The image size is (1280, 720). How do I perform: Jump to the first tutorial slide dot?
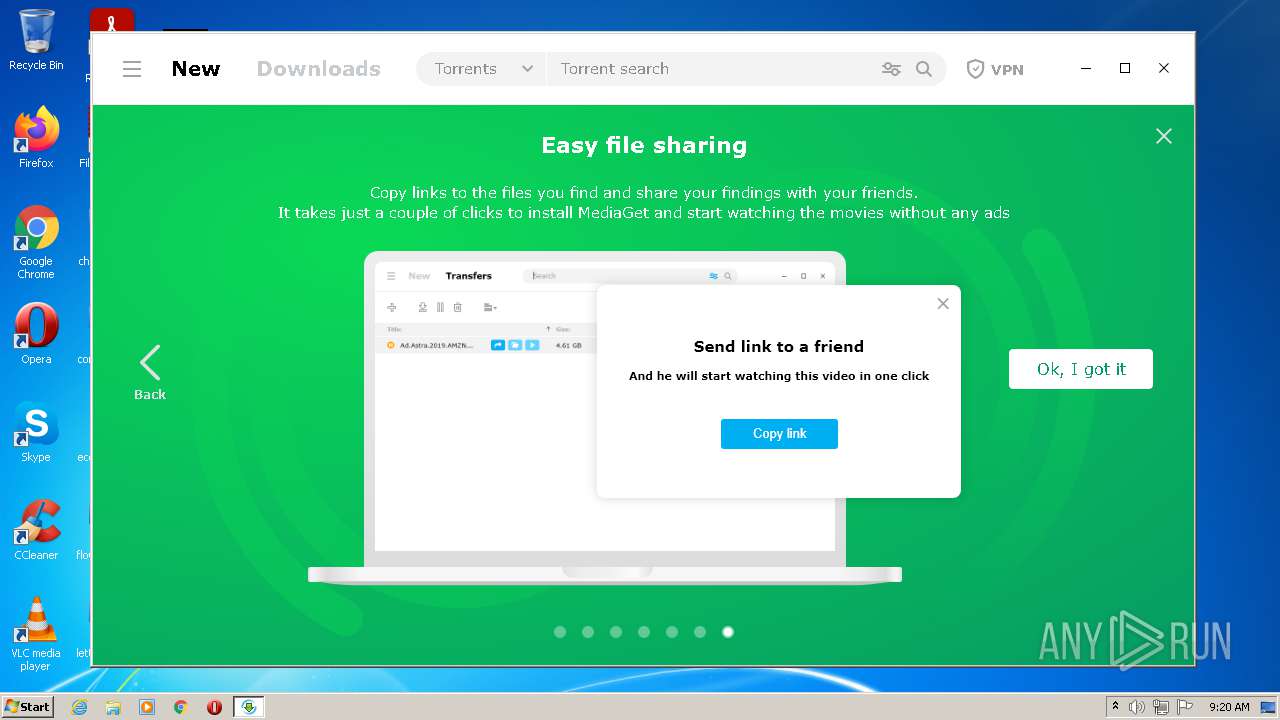[560, 632]
